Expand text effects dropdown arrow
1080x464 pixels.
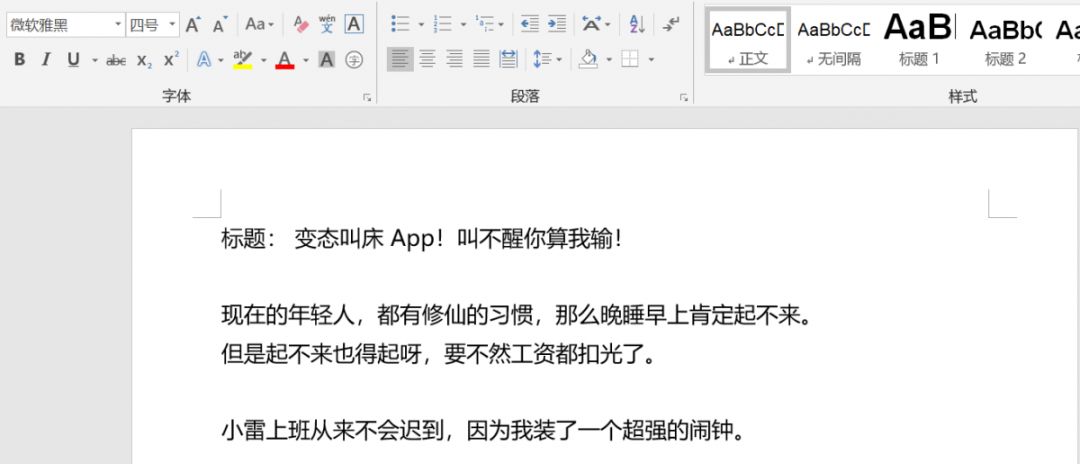(221, 61)
